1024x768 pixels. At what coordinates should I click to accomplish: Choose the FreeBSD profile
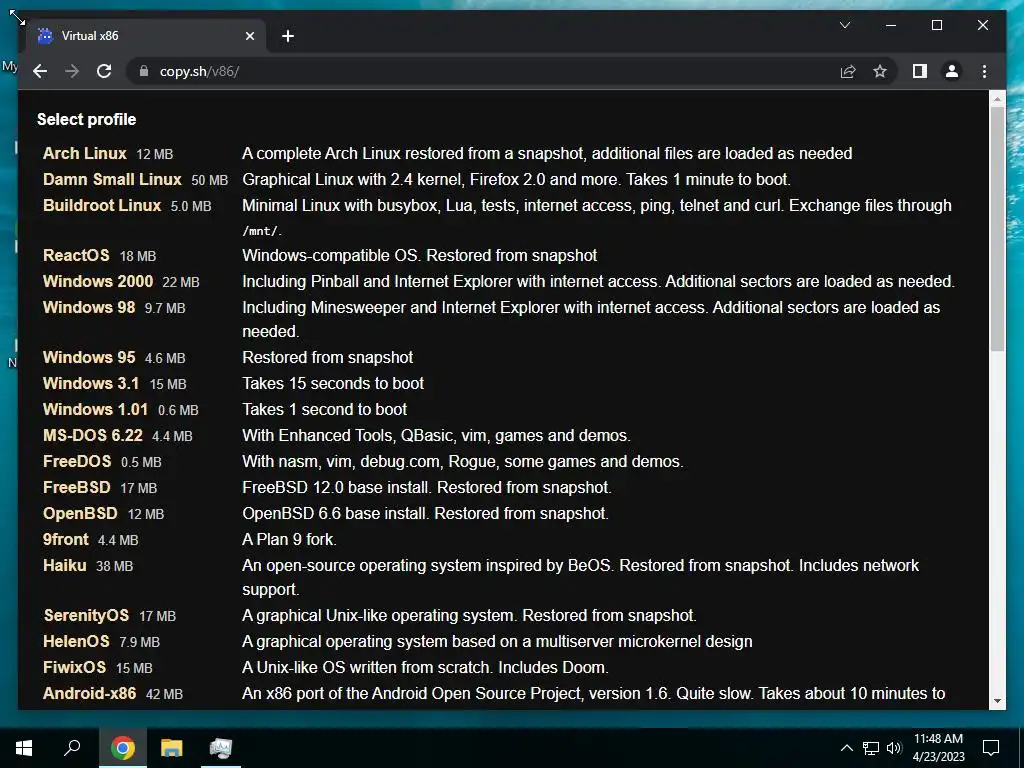click(76, 488)
